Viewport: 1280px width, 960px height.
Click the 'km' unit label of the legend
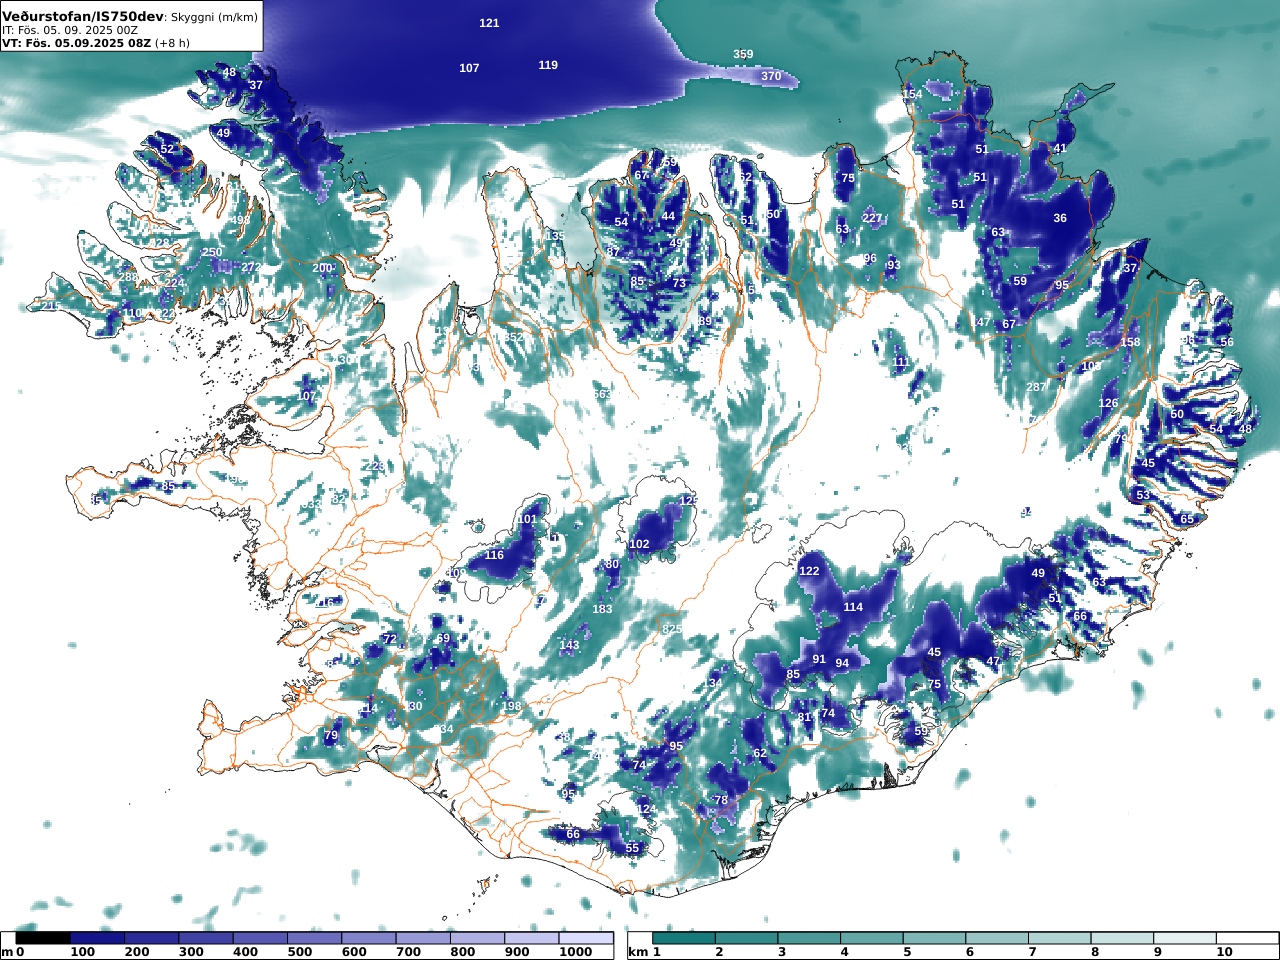(x=638, y=952)
